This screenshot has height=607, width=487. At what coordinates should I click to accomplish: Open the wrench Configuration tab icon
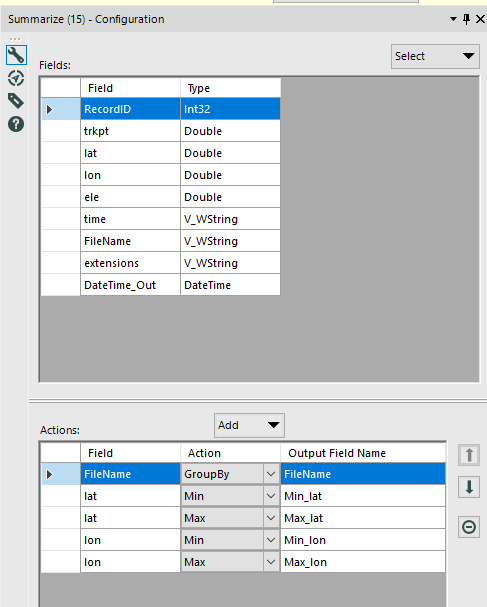pos(16,55)
